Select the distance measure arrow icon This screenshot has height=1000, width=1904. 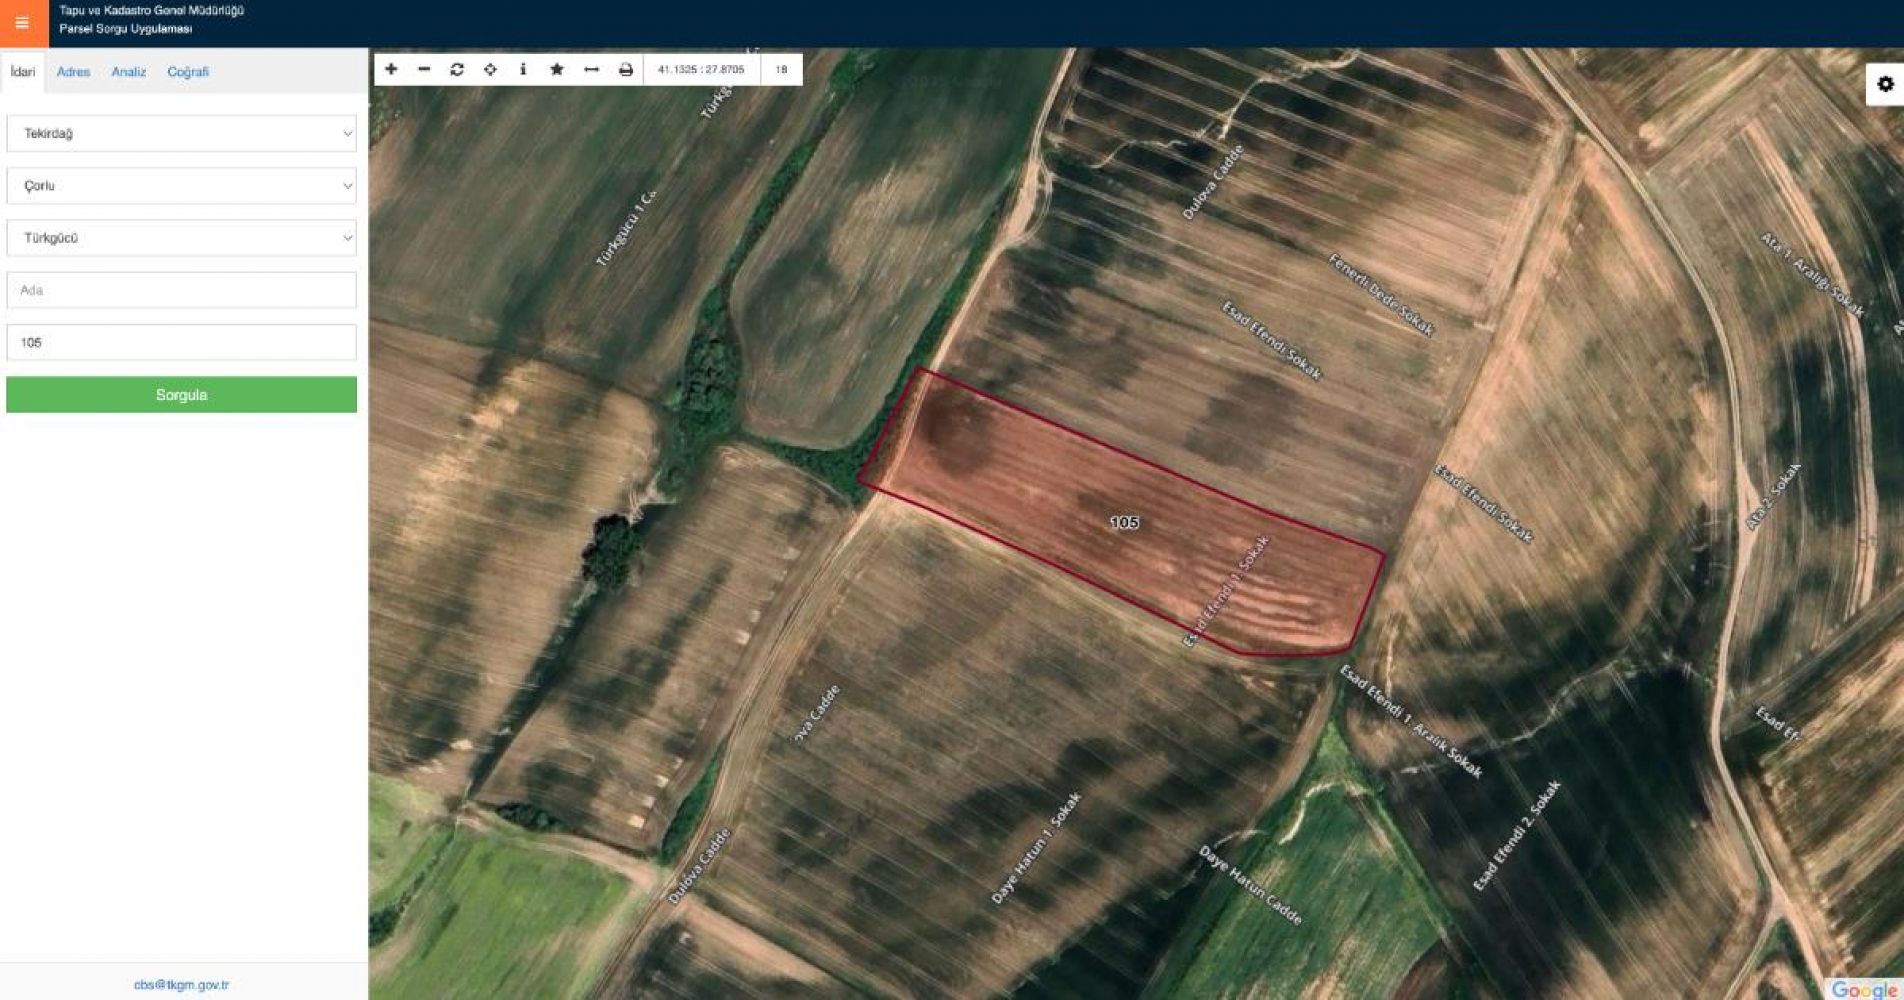(591, 69)
